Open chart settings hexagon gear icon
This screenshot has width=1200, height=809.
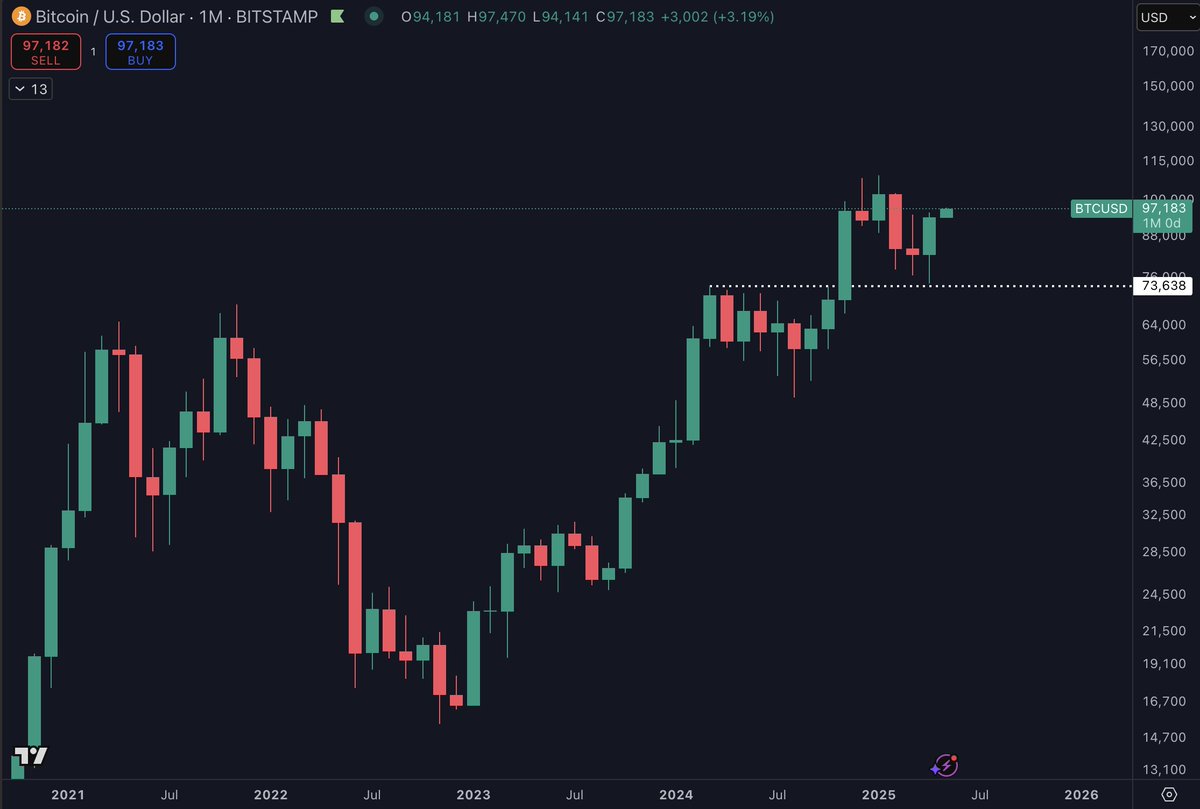(x=1170, y=794)
